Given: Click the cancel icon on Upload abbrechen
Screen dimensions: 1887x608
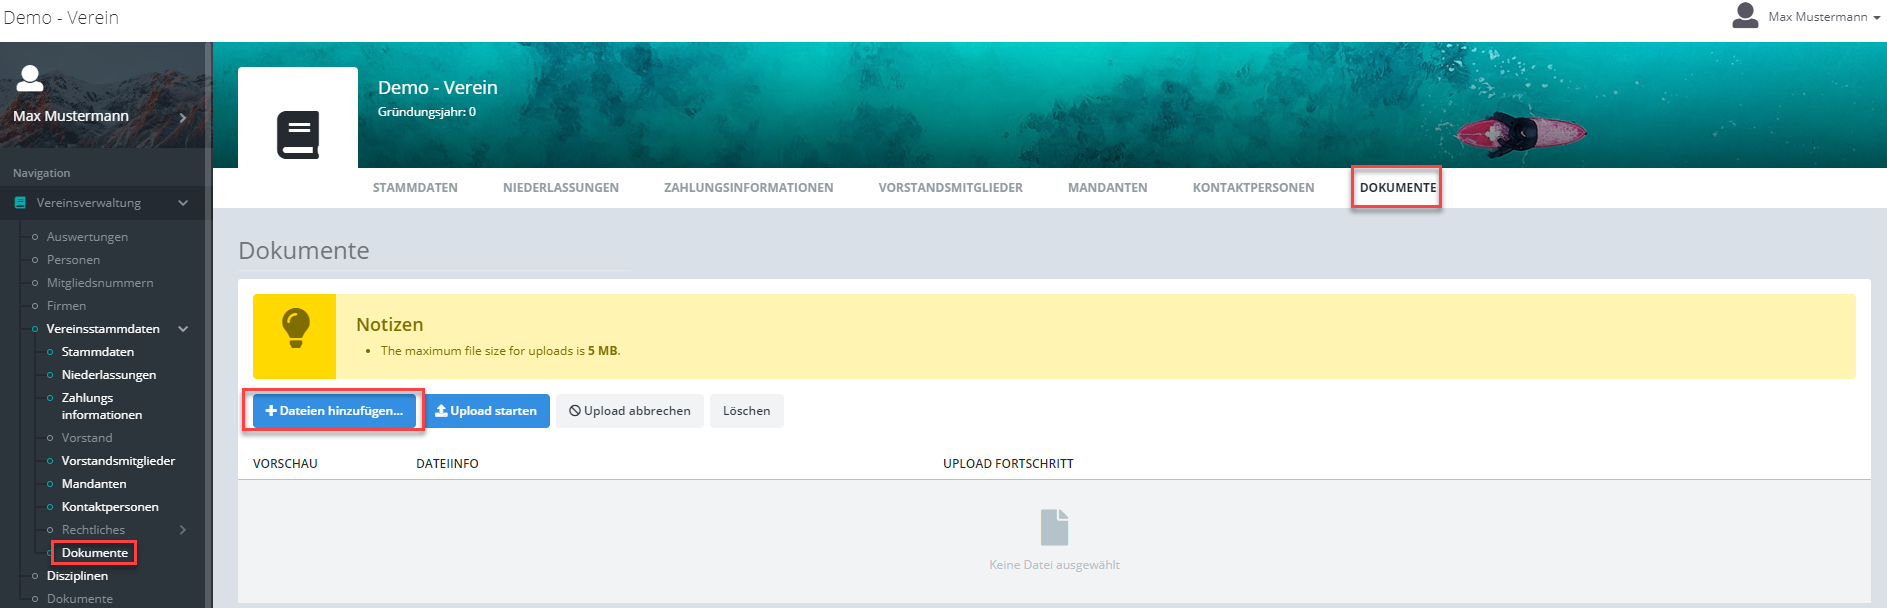Looking at the screenshot, I should point(575,411).
